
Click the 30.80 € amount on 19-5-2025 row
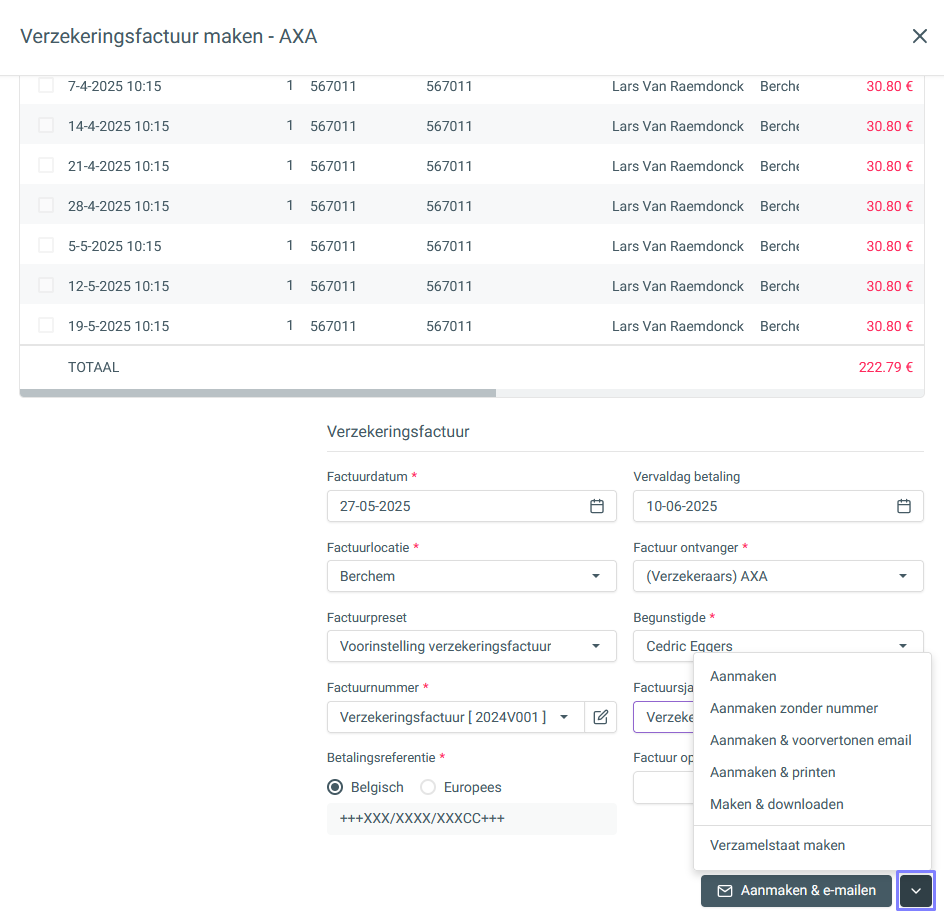click(889, 326)
